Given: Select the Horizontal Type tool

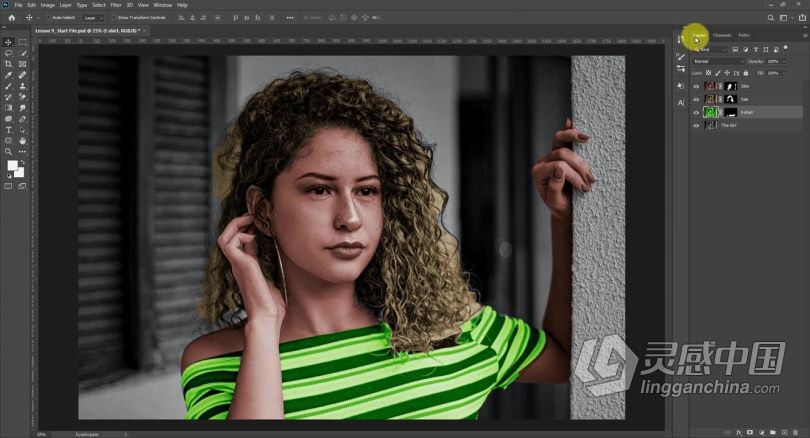Looking at the screenshot, I should 8,130.
